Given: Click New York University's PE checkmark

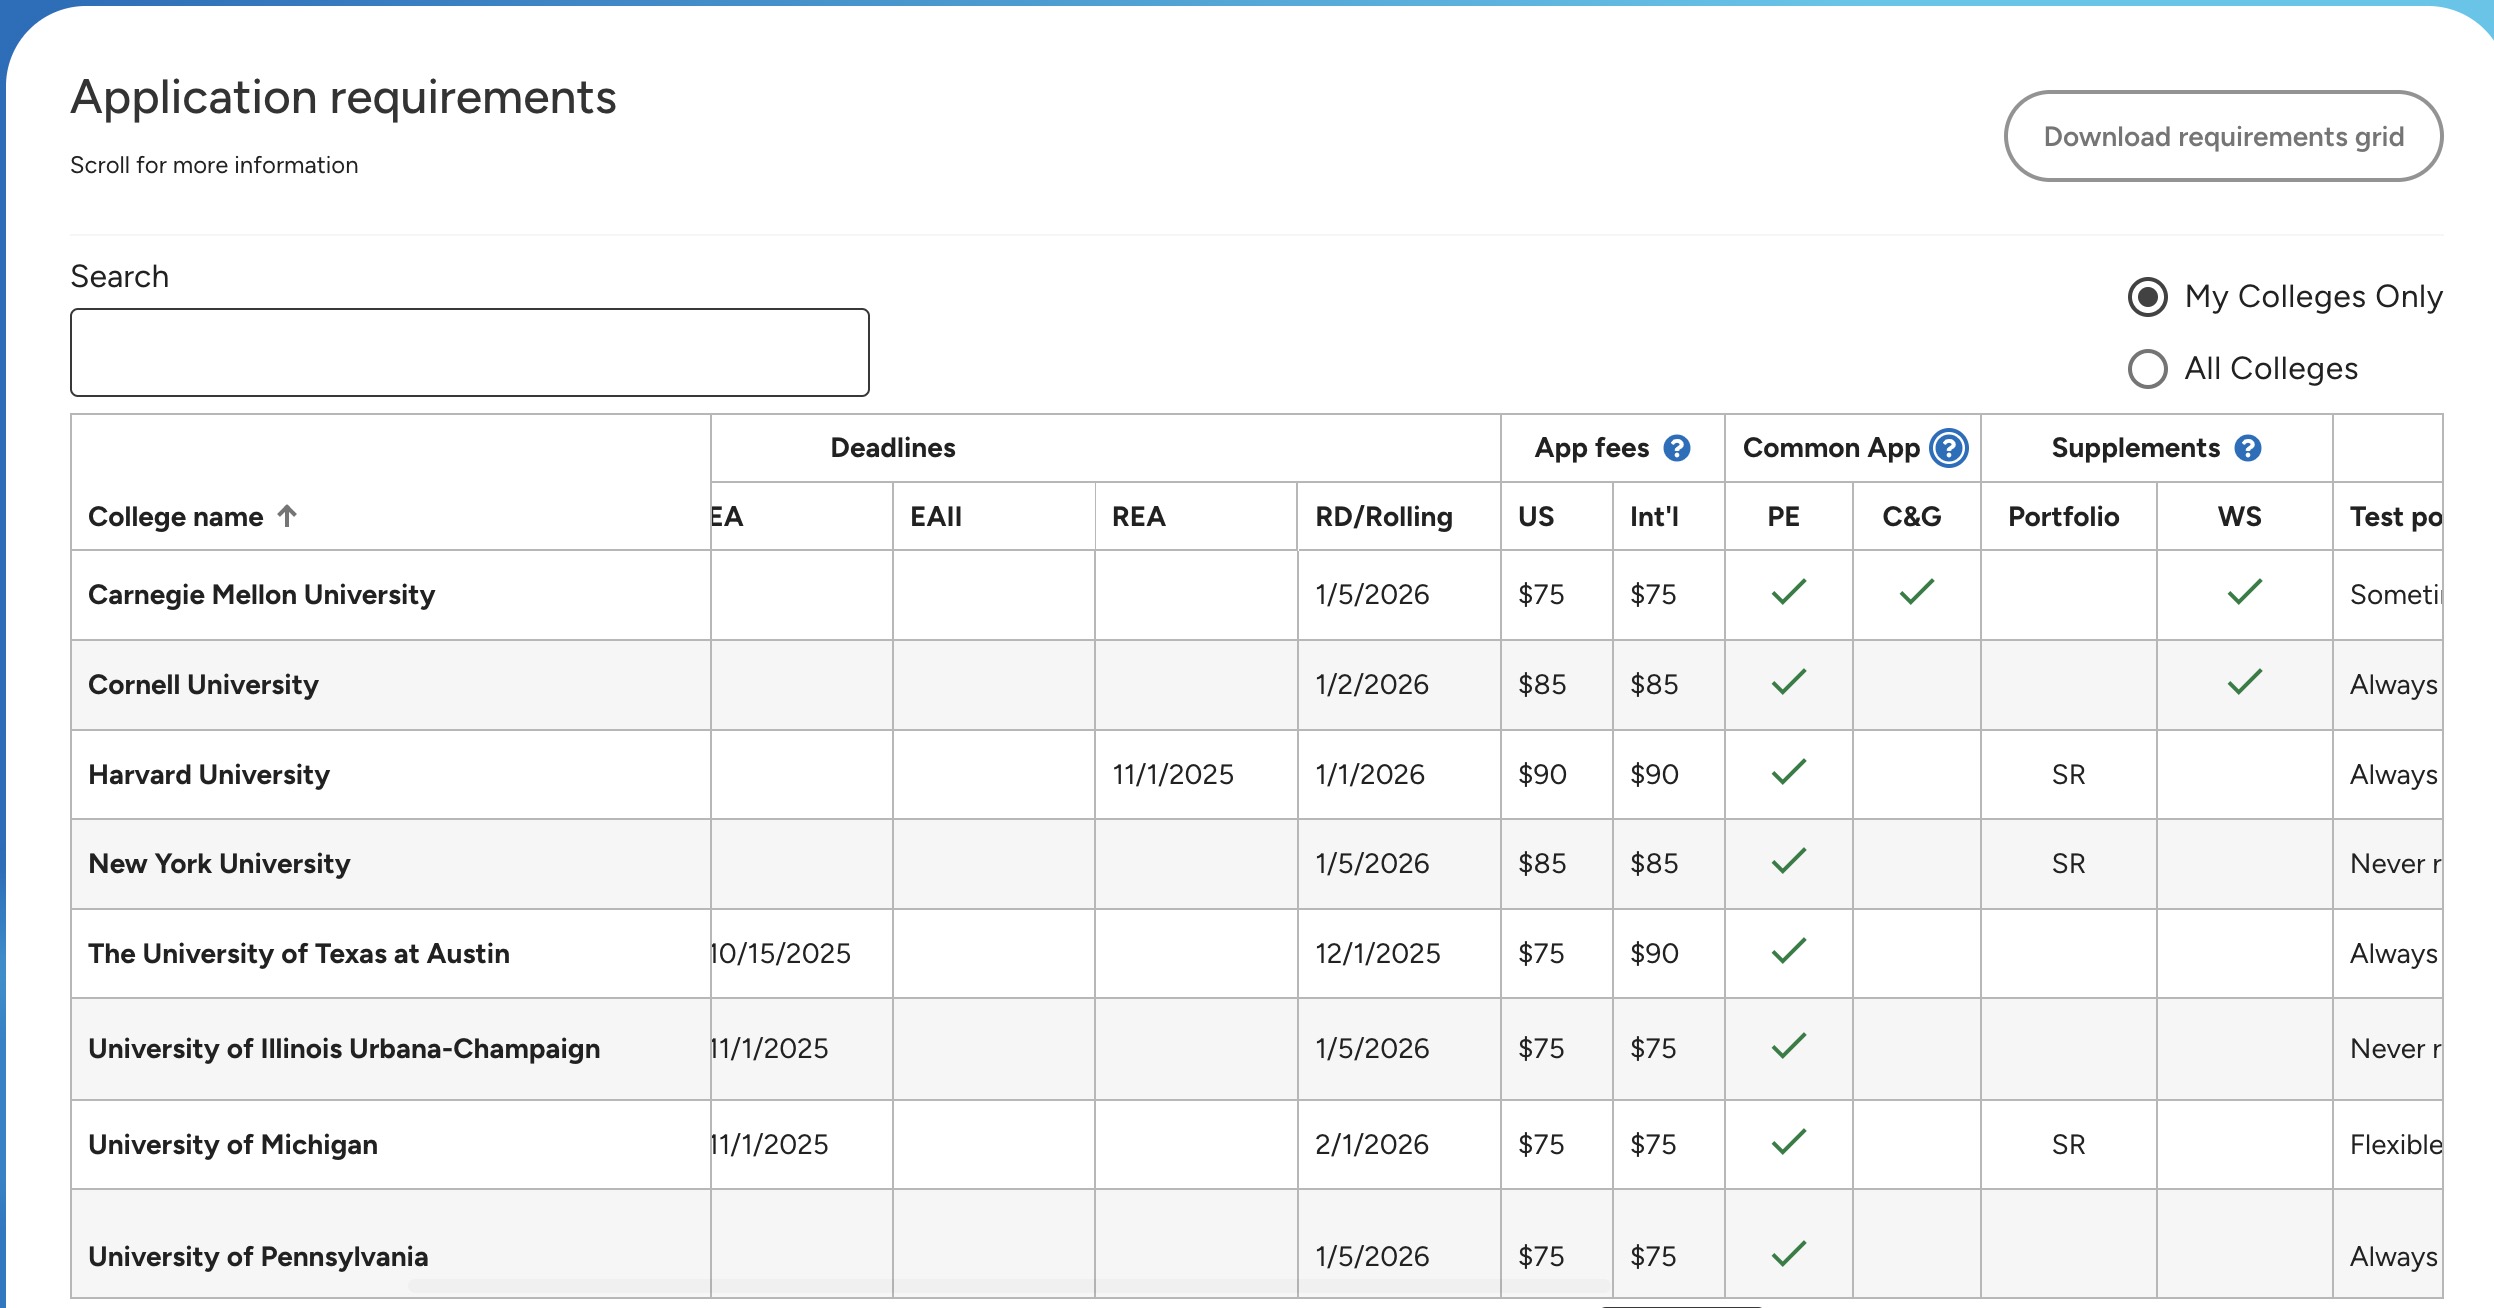Looking at the screenshot, I should 1789,861.
